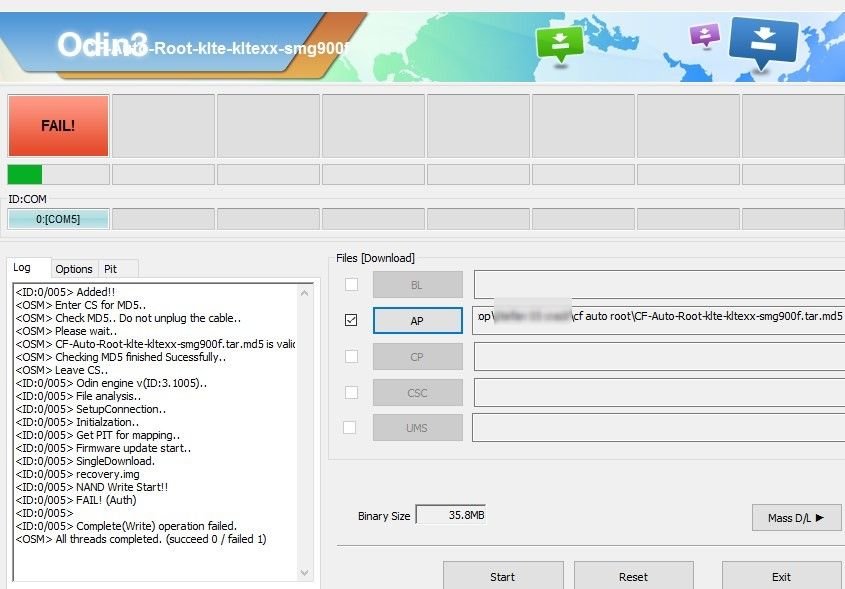The height and width of the screenshot is (589, 845).
Task: Click 'Get PIT for mapping..' log line
Action: (x=98, y=435)
